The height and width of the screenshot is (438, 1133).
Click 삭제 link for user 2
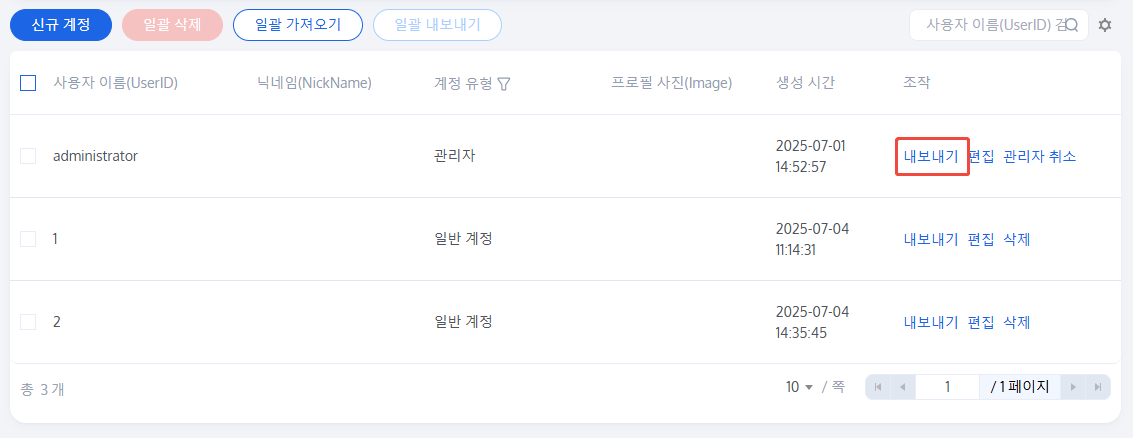pos(1017,322)
